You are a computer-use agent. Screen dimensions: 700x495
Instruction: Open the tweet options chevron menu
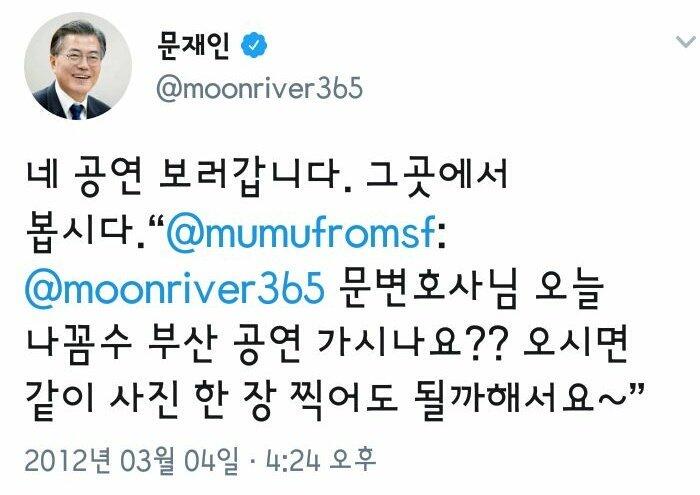(x=686, y=42)
